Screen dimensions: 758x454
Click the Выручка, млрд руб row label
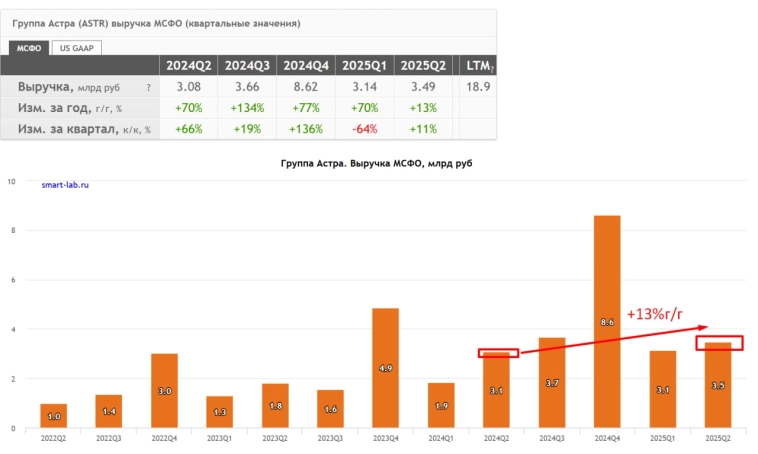[69, 87]
